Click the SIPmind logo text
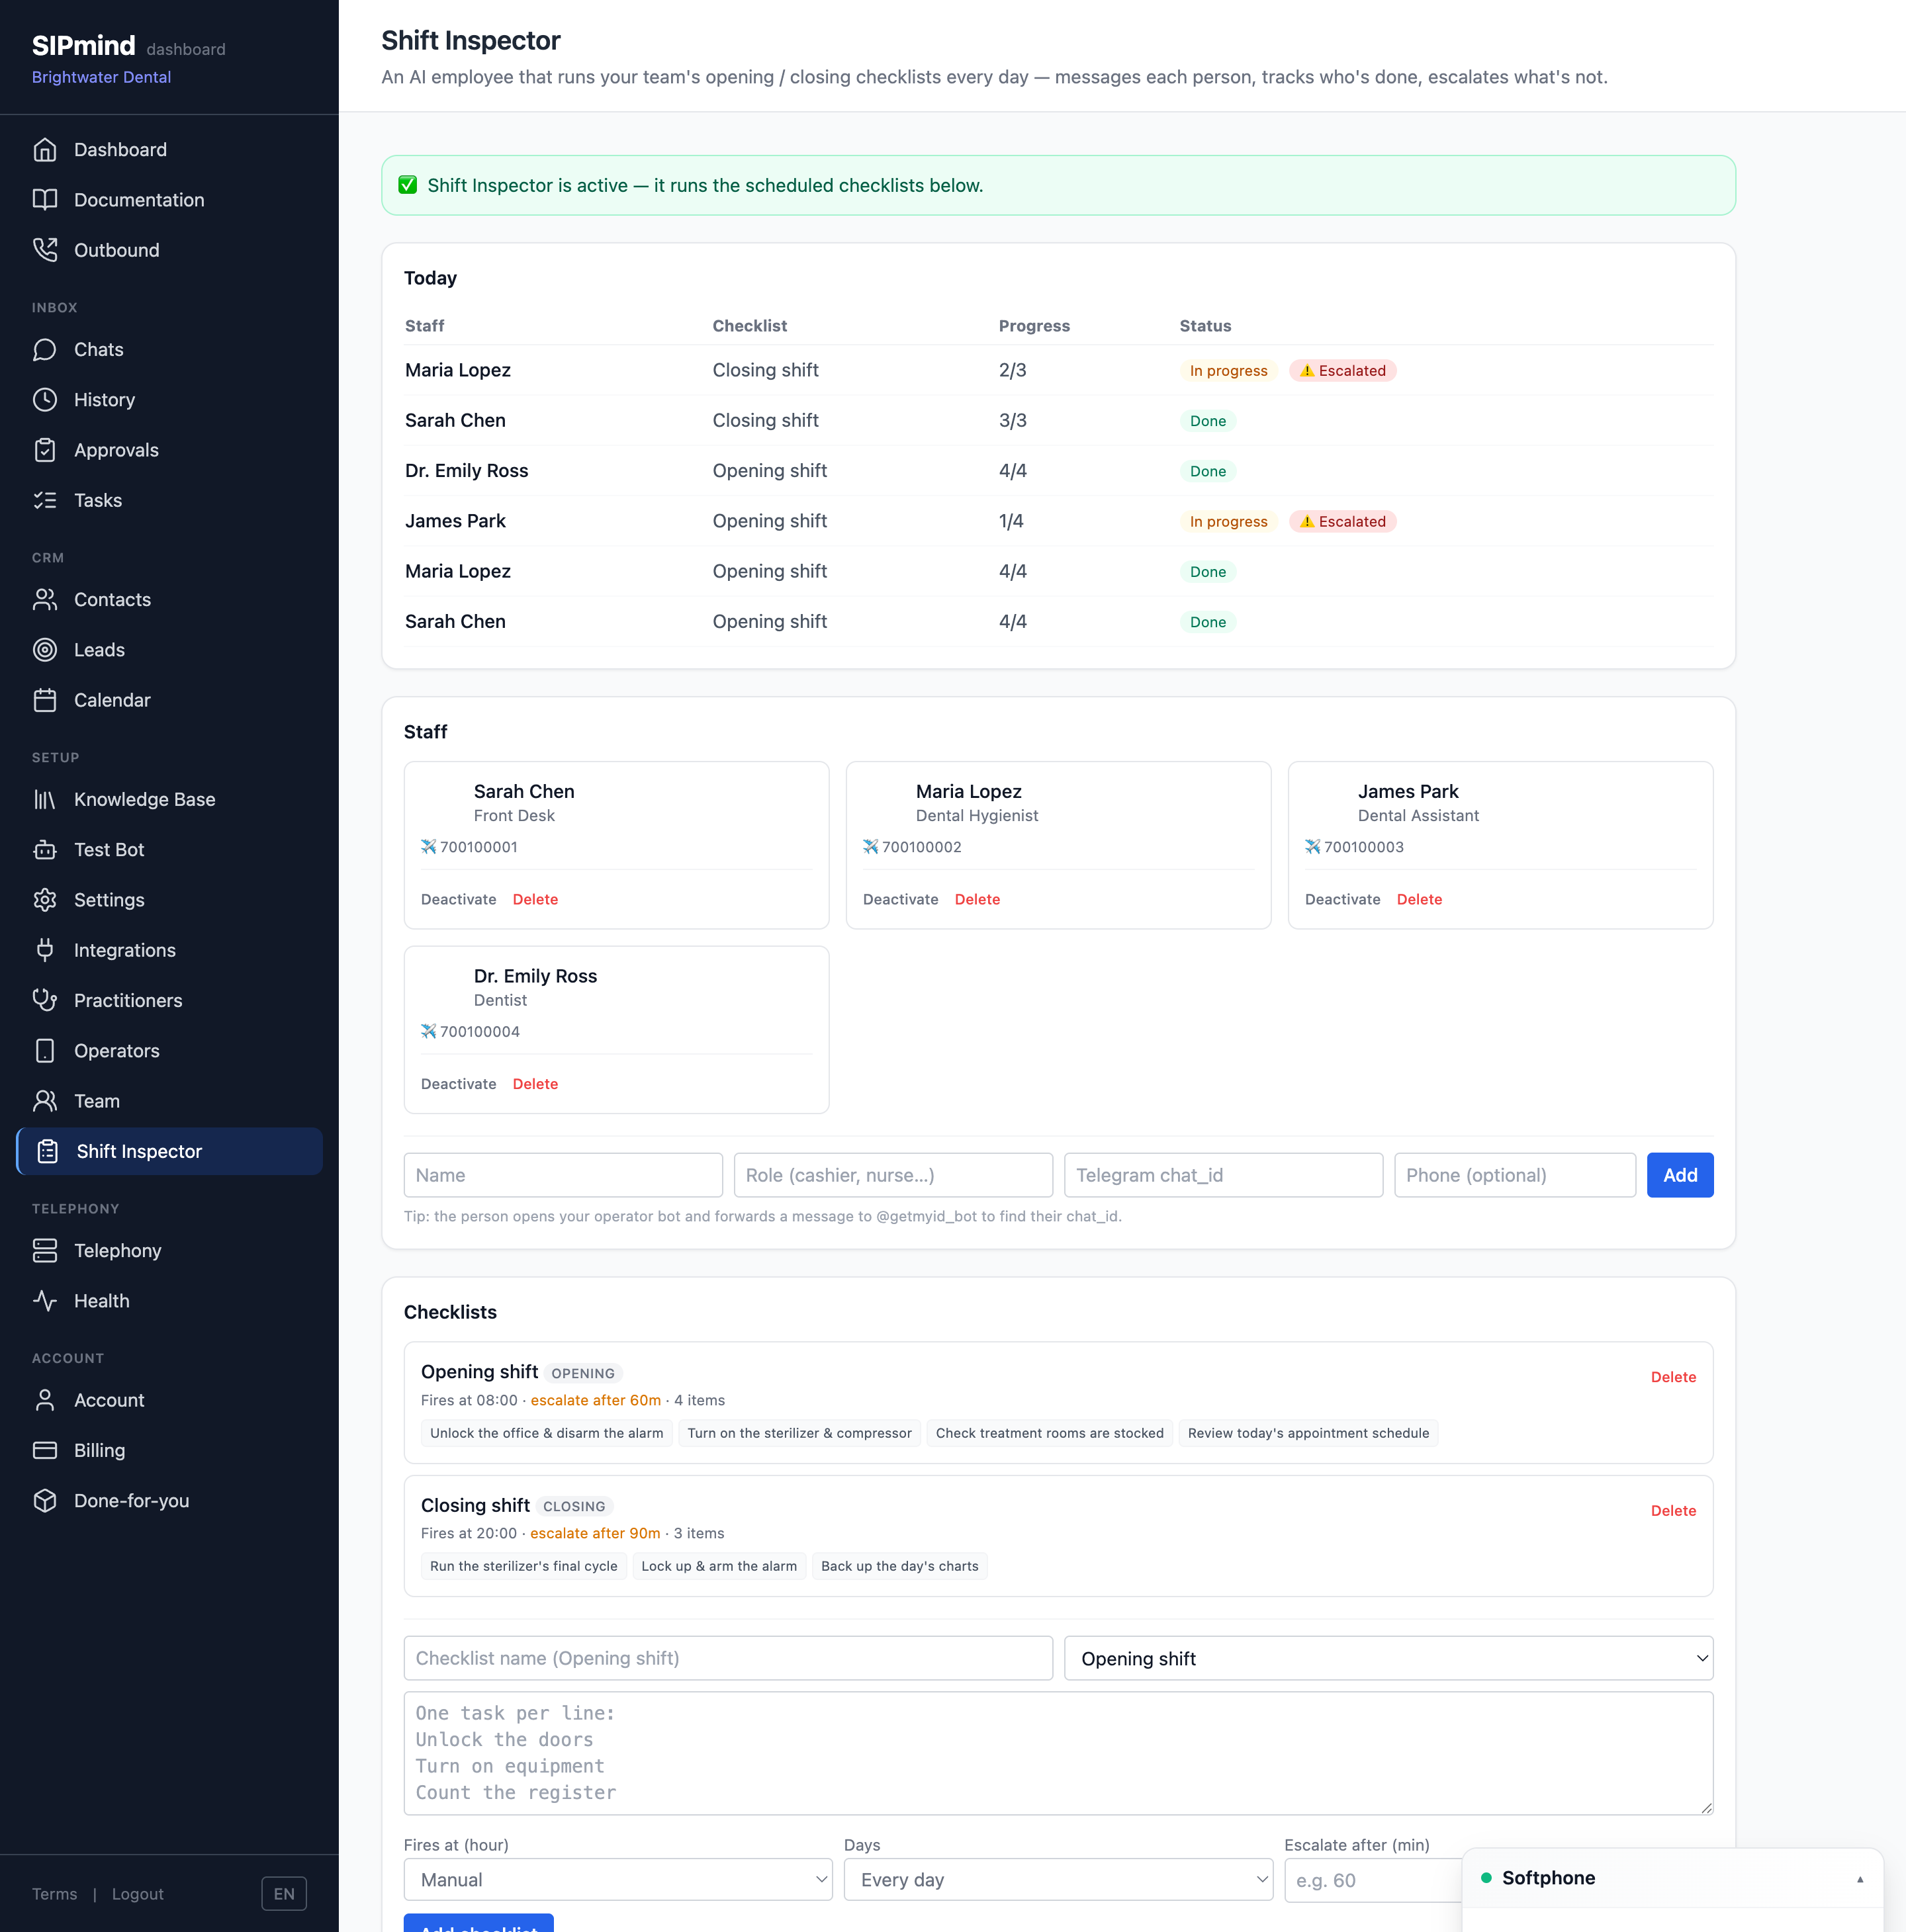Image resolution: width=1906 pixels, height=1932 pixels. coord(83,45)
